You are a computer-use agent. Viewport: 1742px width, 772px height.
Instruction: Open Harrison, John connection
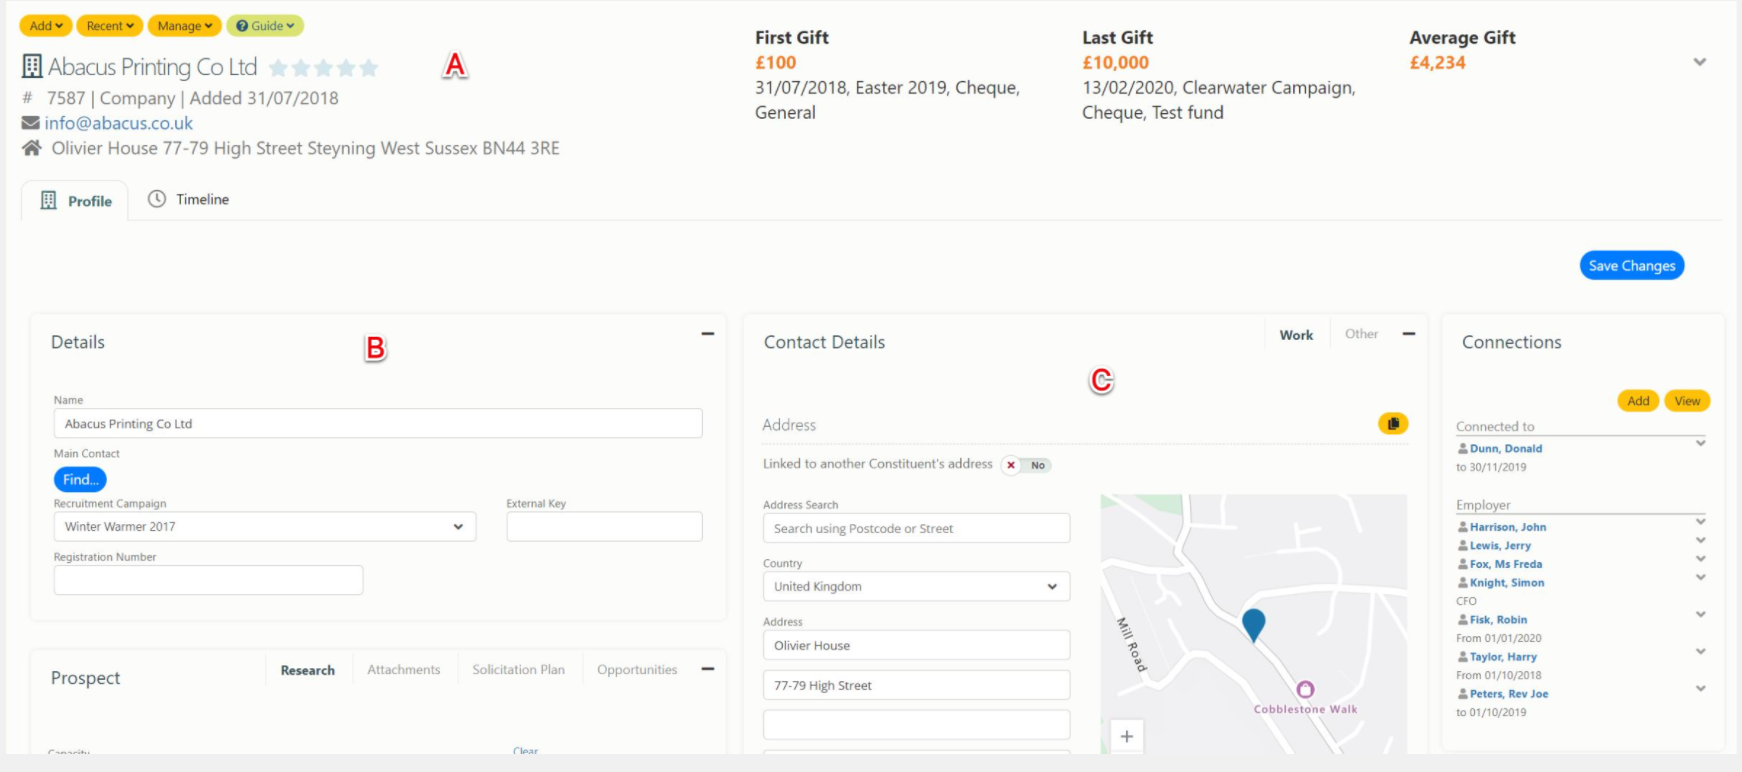(x=1508, y=527)
